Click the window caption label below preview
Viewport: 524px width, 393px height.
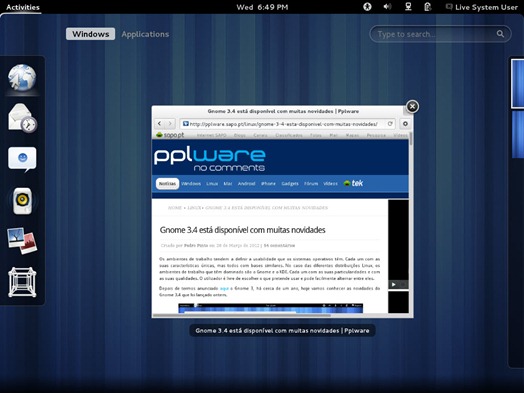[282, 331]
